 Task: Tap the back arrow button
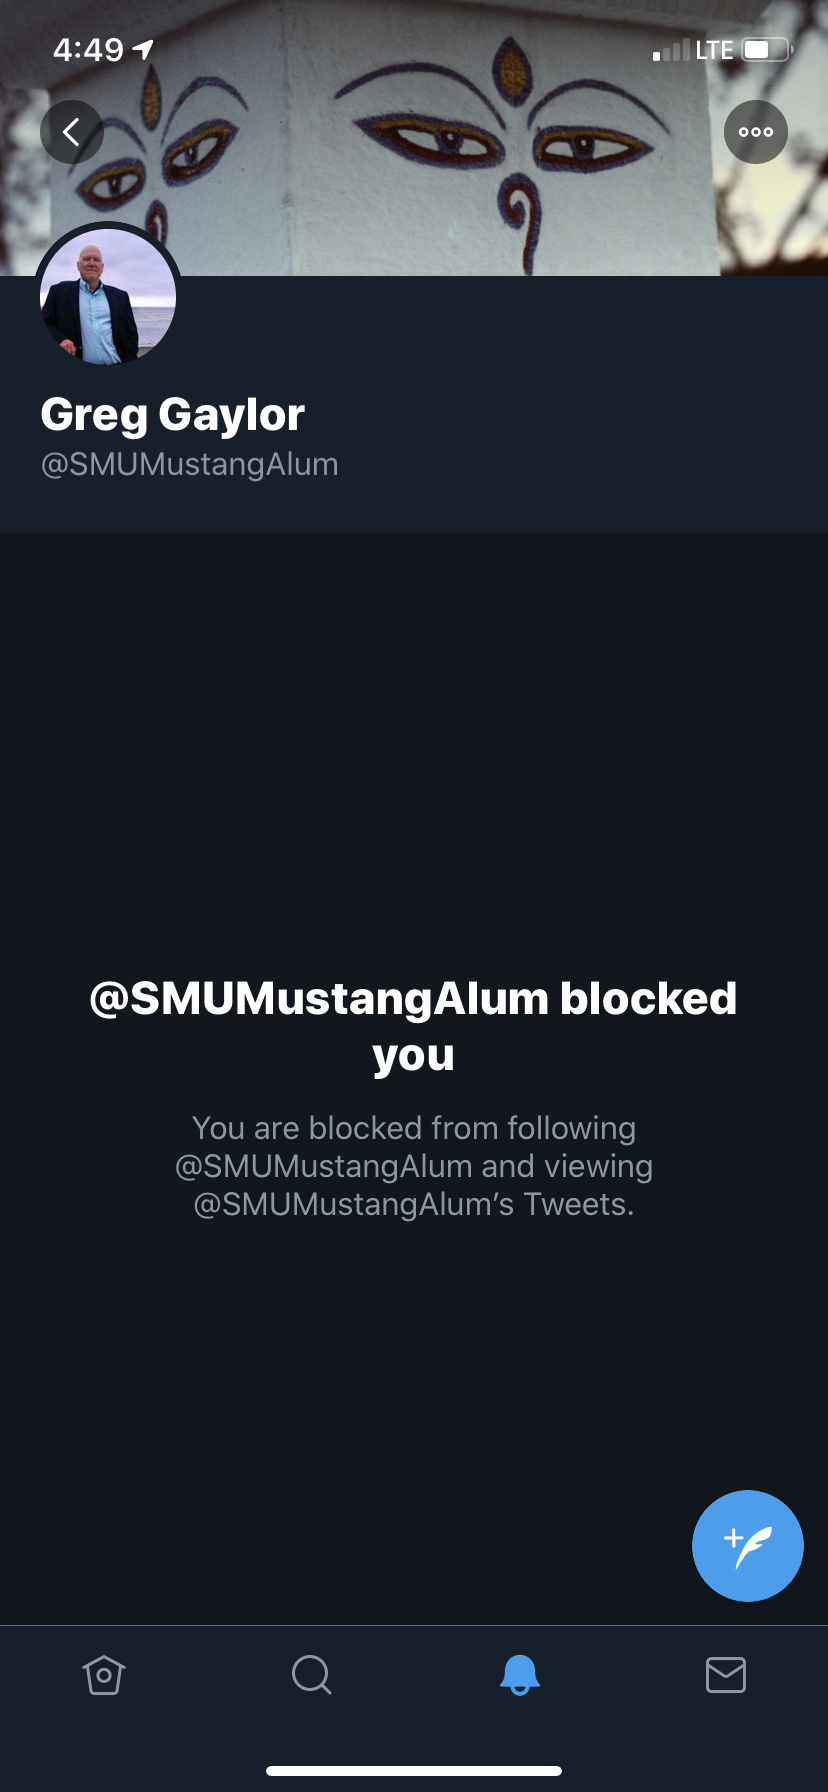coord(72,132)
